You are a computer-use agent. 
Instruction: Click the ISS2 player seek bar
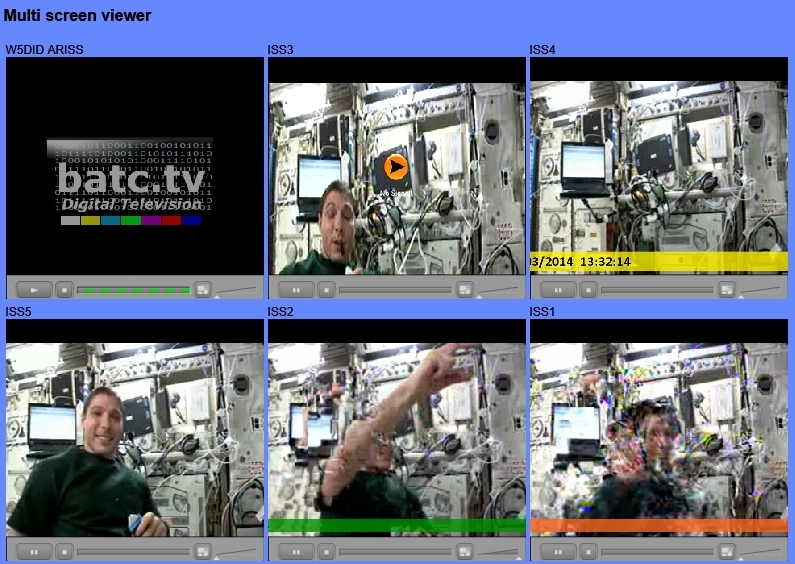click(x=395, y=551)
